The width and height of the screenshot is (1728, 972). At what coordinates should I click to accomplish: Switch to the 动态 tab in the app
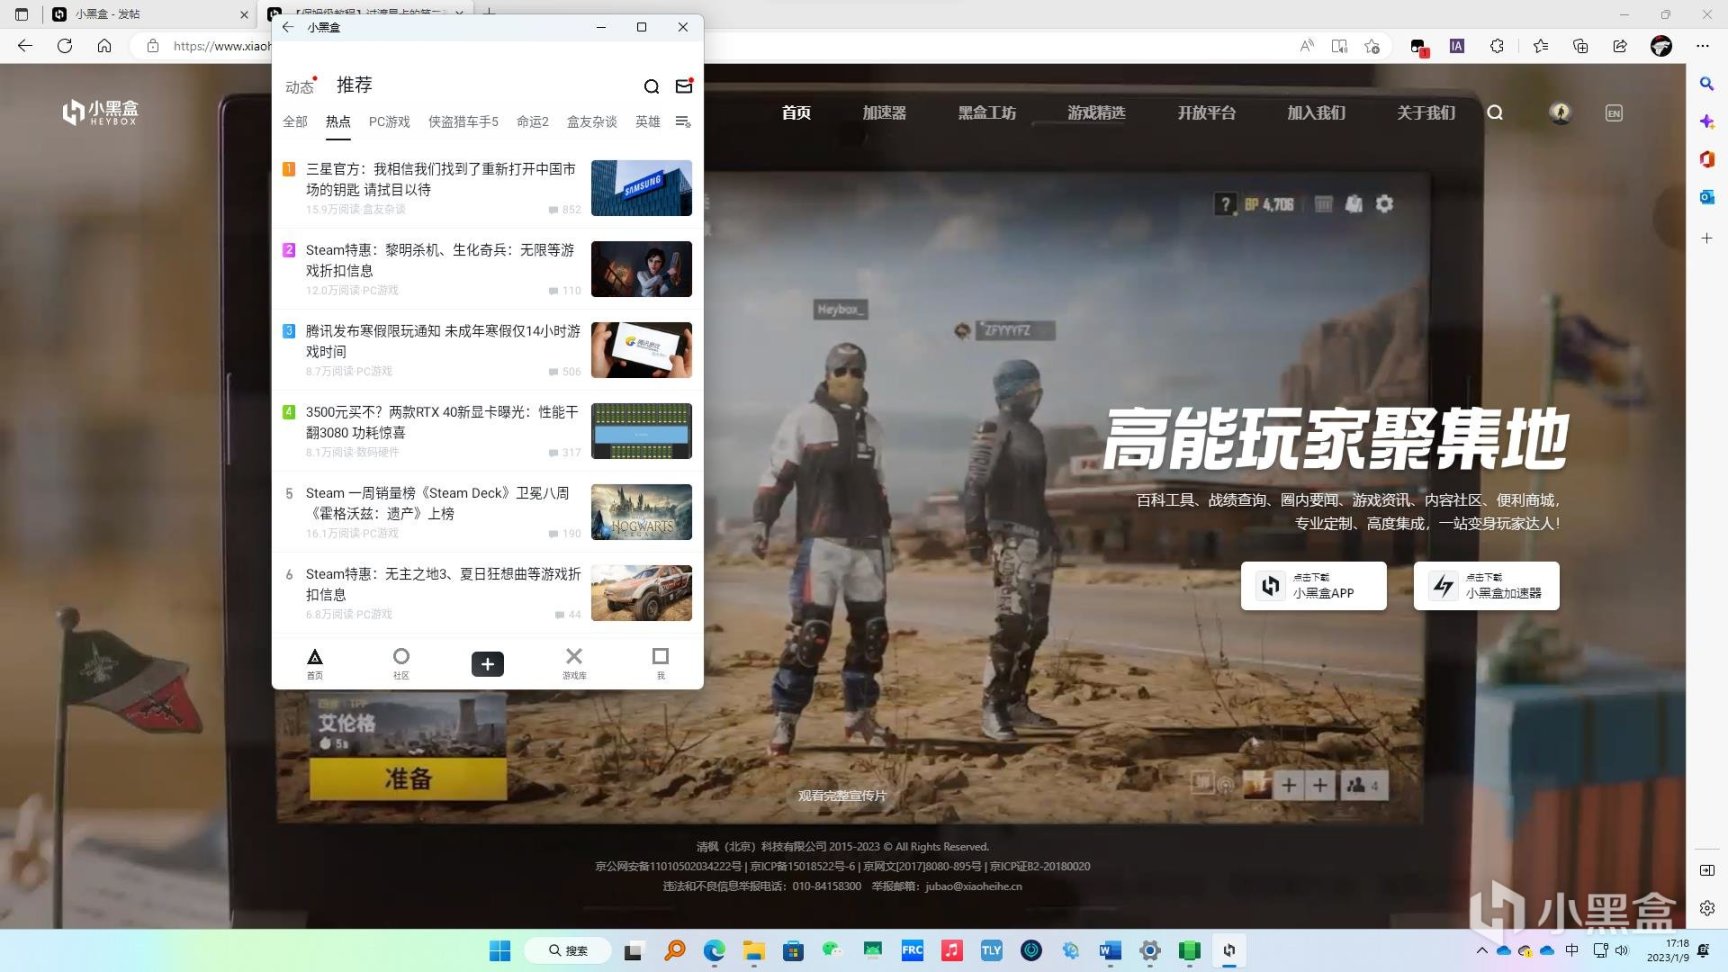tap(299, 87)
